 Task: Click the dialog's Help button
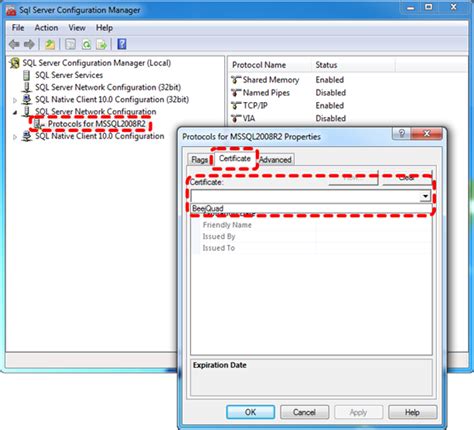pyautogui.click(x=412, y=412)
